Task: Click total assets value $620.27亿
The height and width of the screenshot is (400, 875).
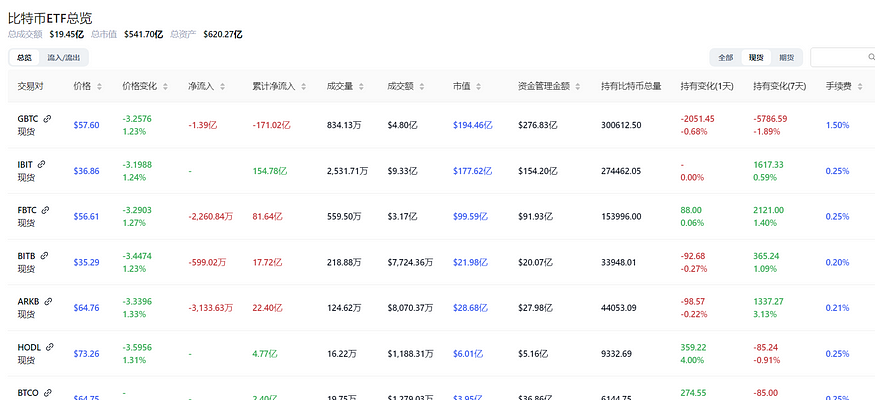Action: pyautogui.click(x=223, y=34)
